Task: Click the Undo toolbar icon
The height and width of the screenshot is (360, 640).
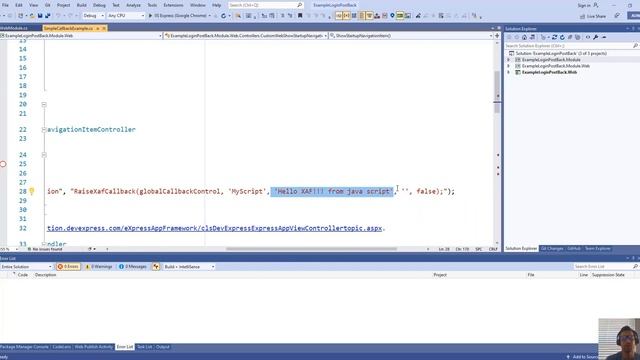Action: [58, 16]
